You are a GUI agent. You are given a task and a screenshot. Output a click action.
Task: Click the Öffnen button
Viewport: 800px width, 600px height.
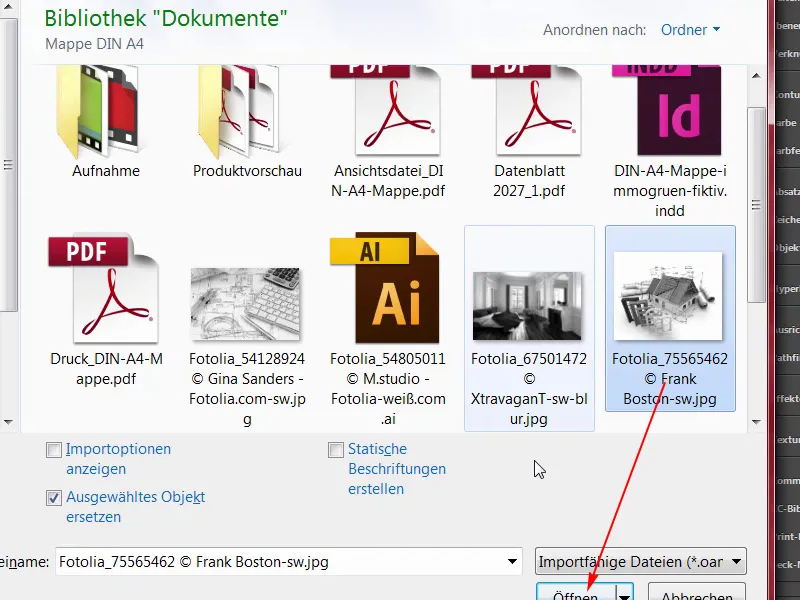click(576, 593)
